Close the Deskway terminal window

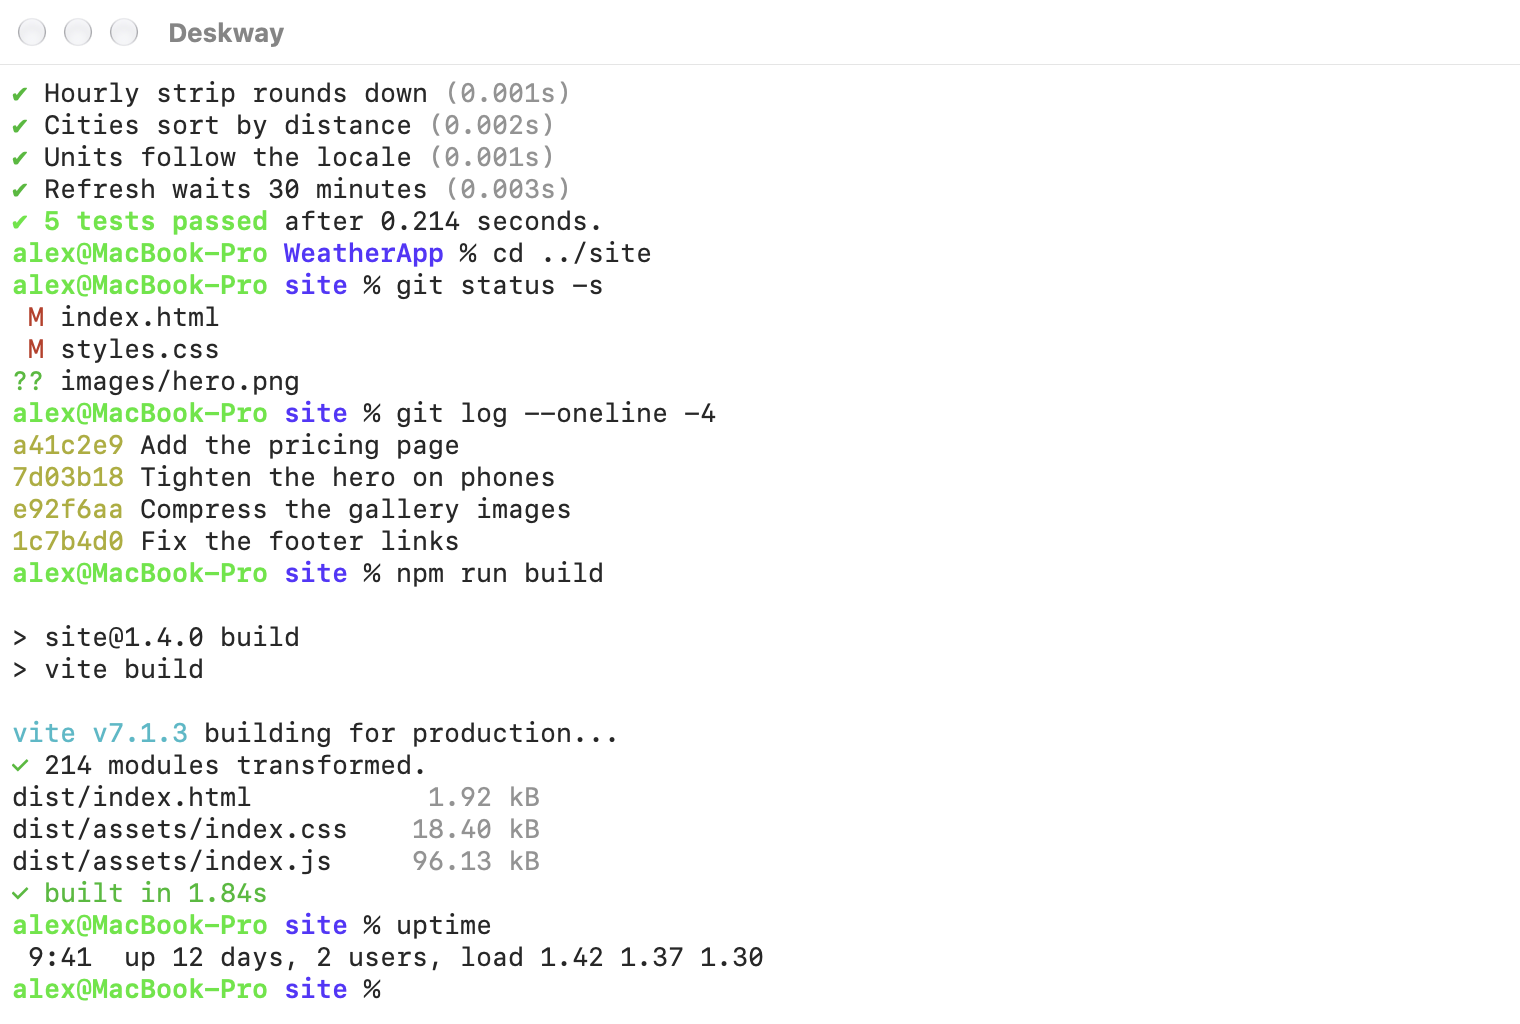coord(32,33)
